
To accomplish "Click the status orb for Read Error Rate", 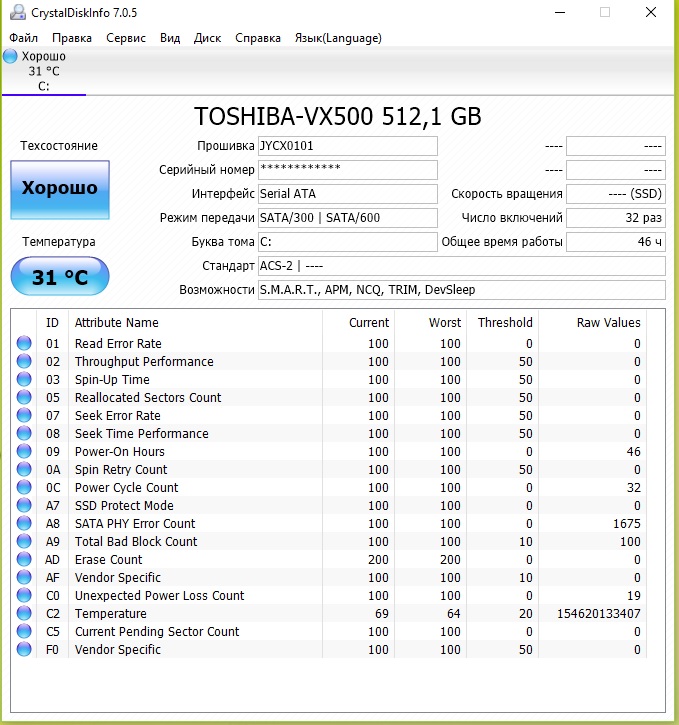I will tap(24, 343).
